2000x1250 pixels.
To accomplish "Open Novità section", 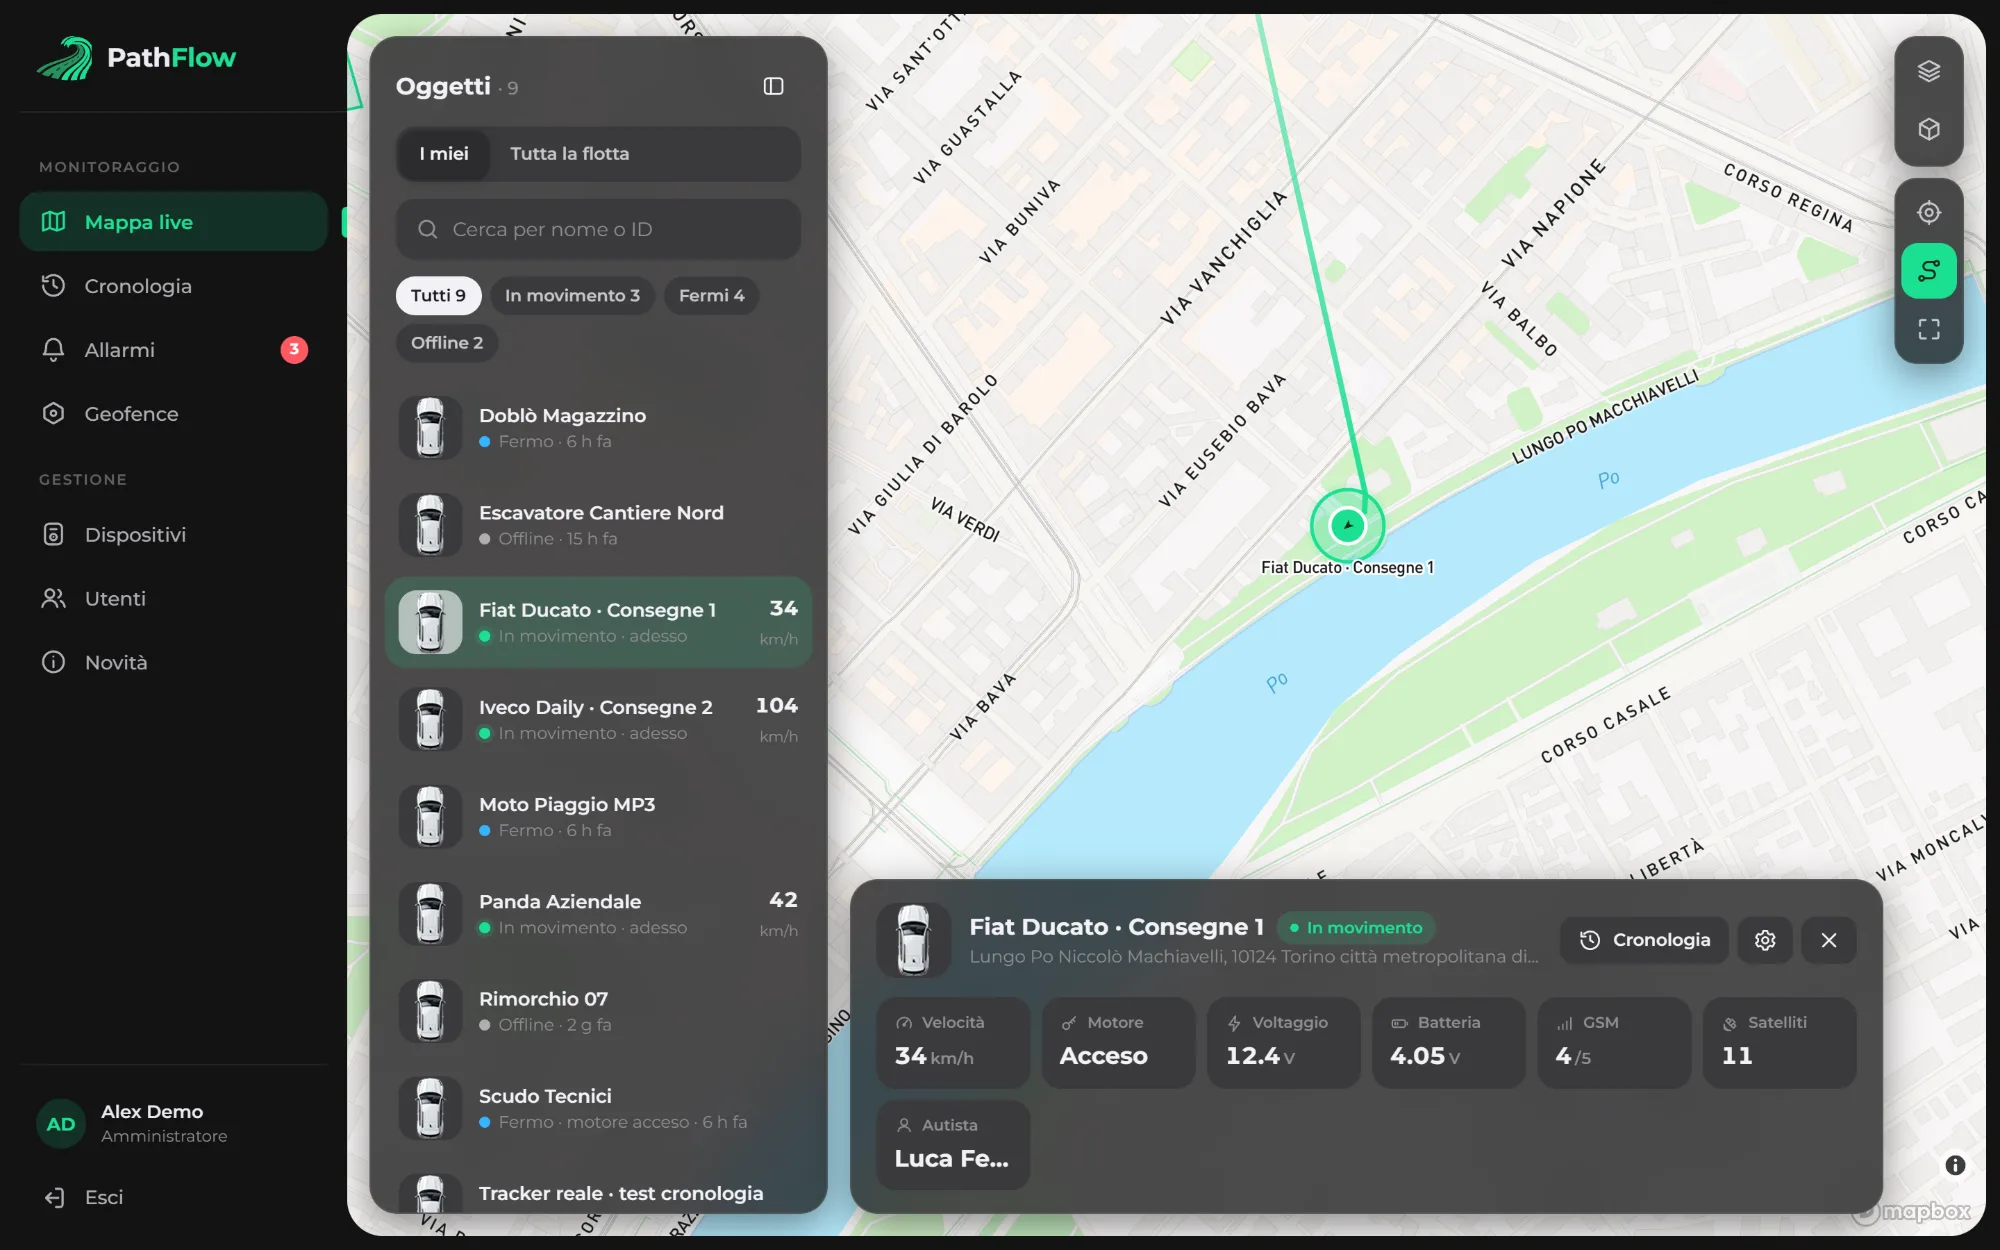I will tap(173, 663).
